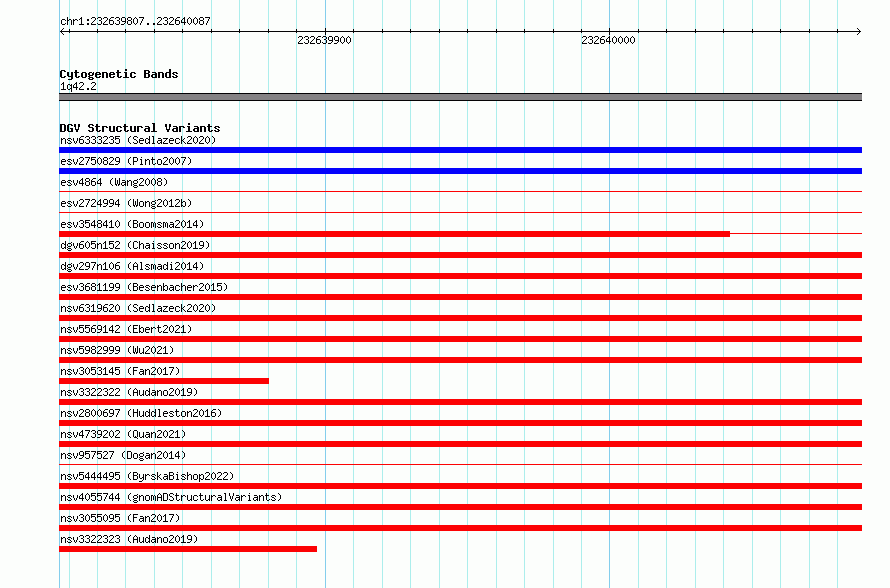Open variant nsv5444495 (ByrskaBishop2022) label
The image size is (890, 588).
pyautogui.click(x=147, y=476)
